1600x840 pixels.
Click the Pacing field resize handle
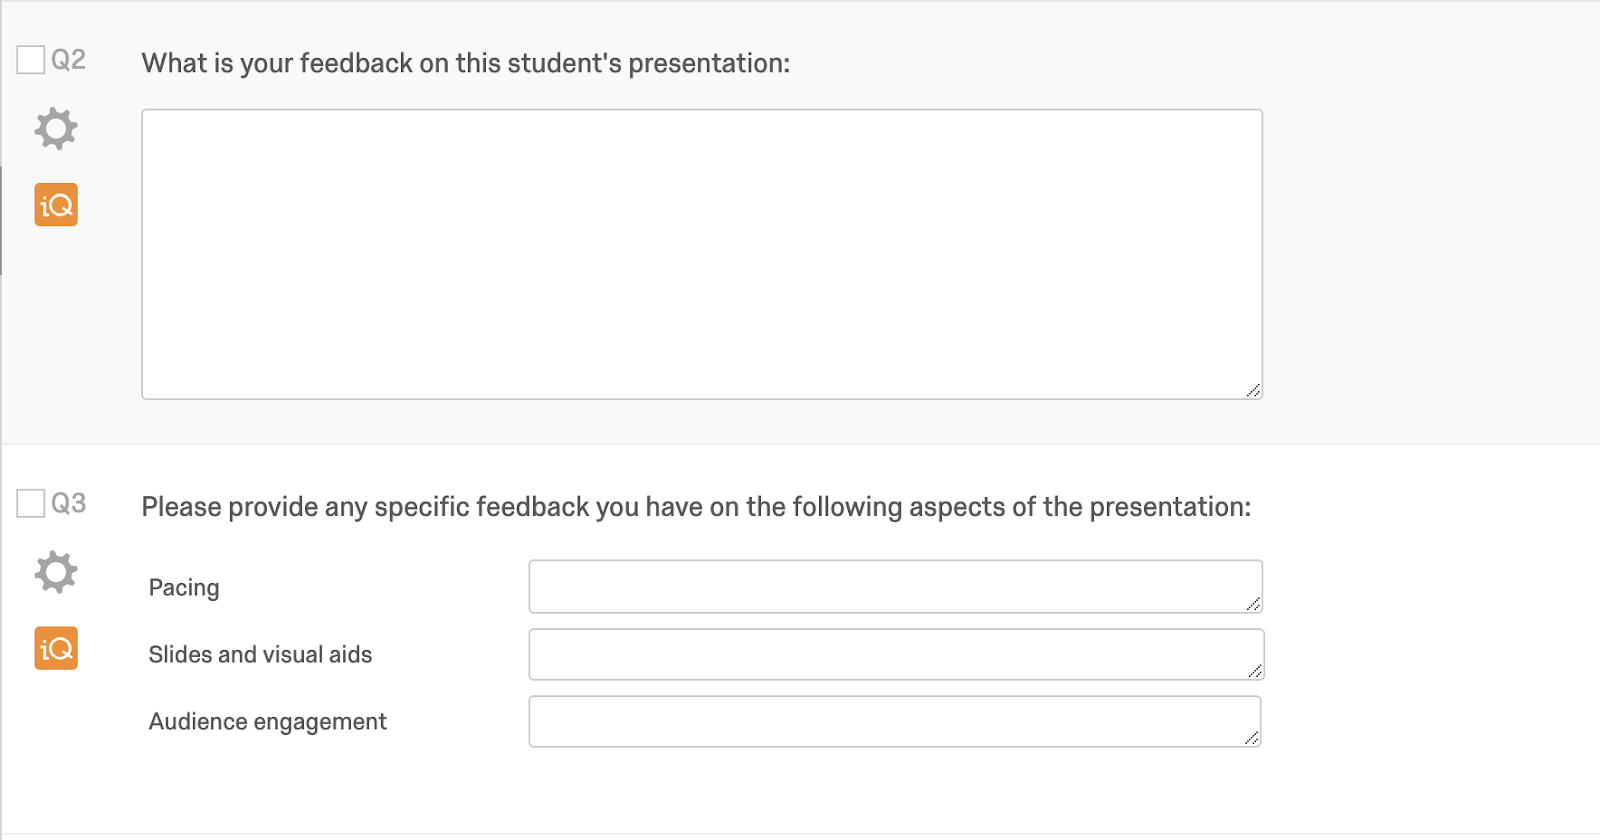(x=1253, y=604)
